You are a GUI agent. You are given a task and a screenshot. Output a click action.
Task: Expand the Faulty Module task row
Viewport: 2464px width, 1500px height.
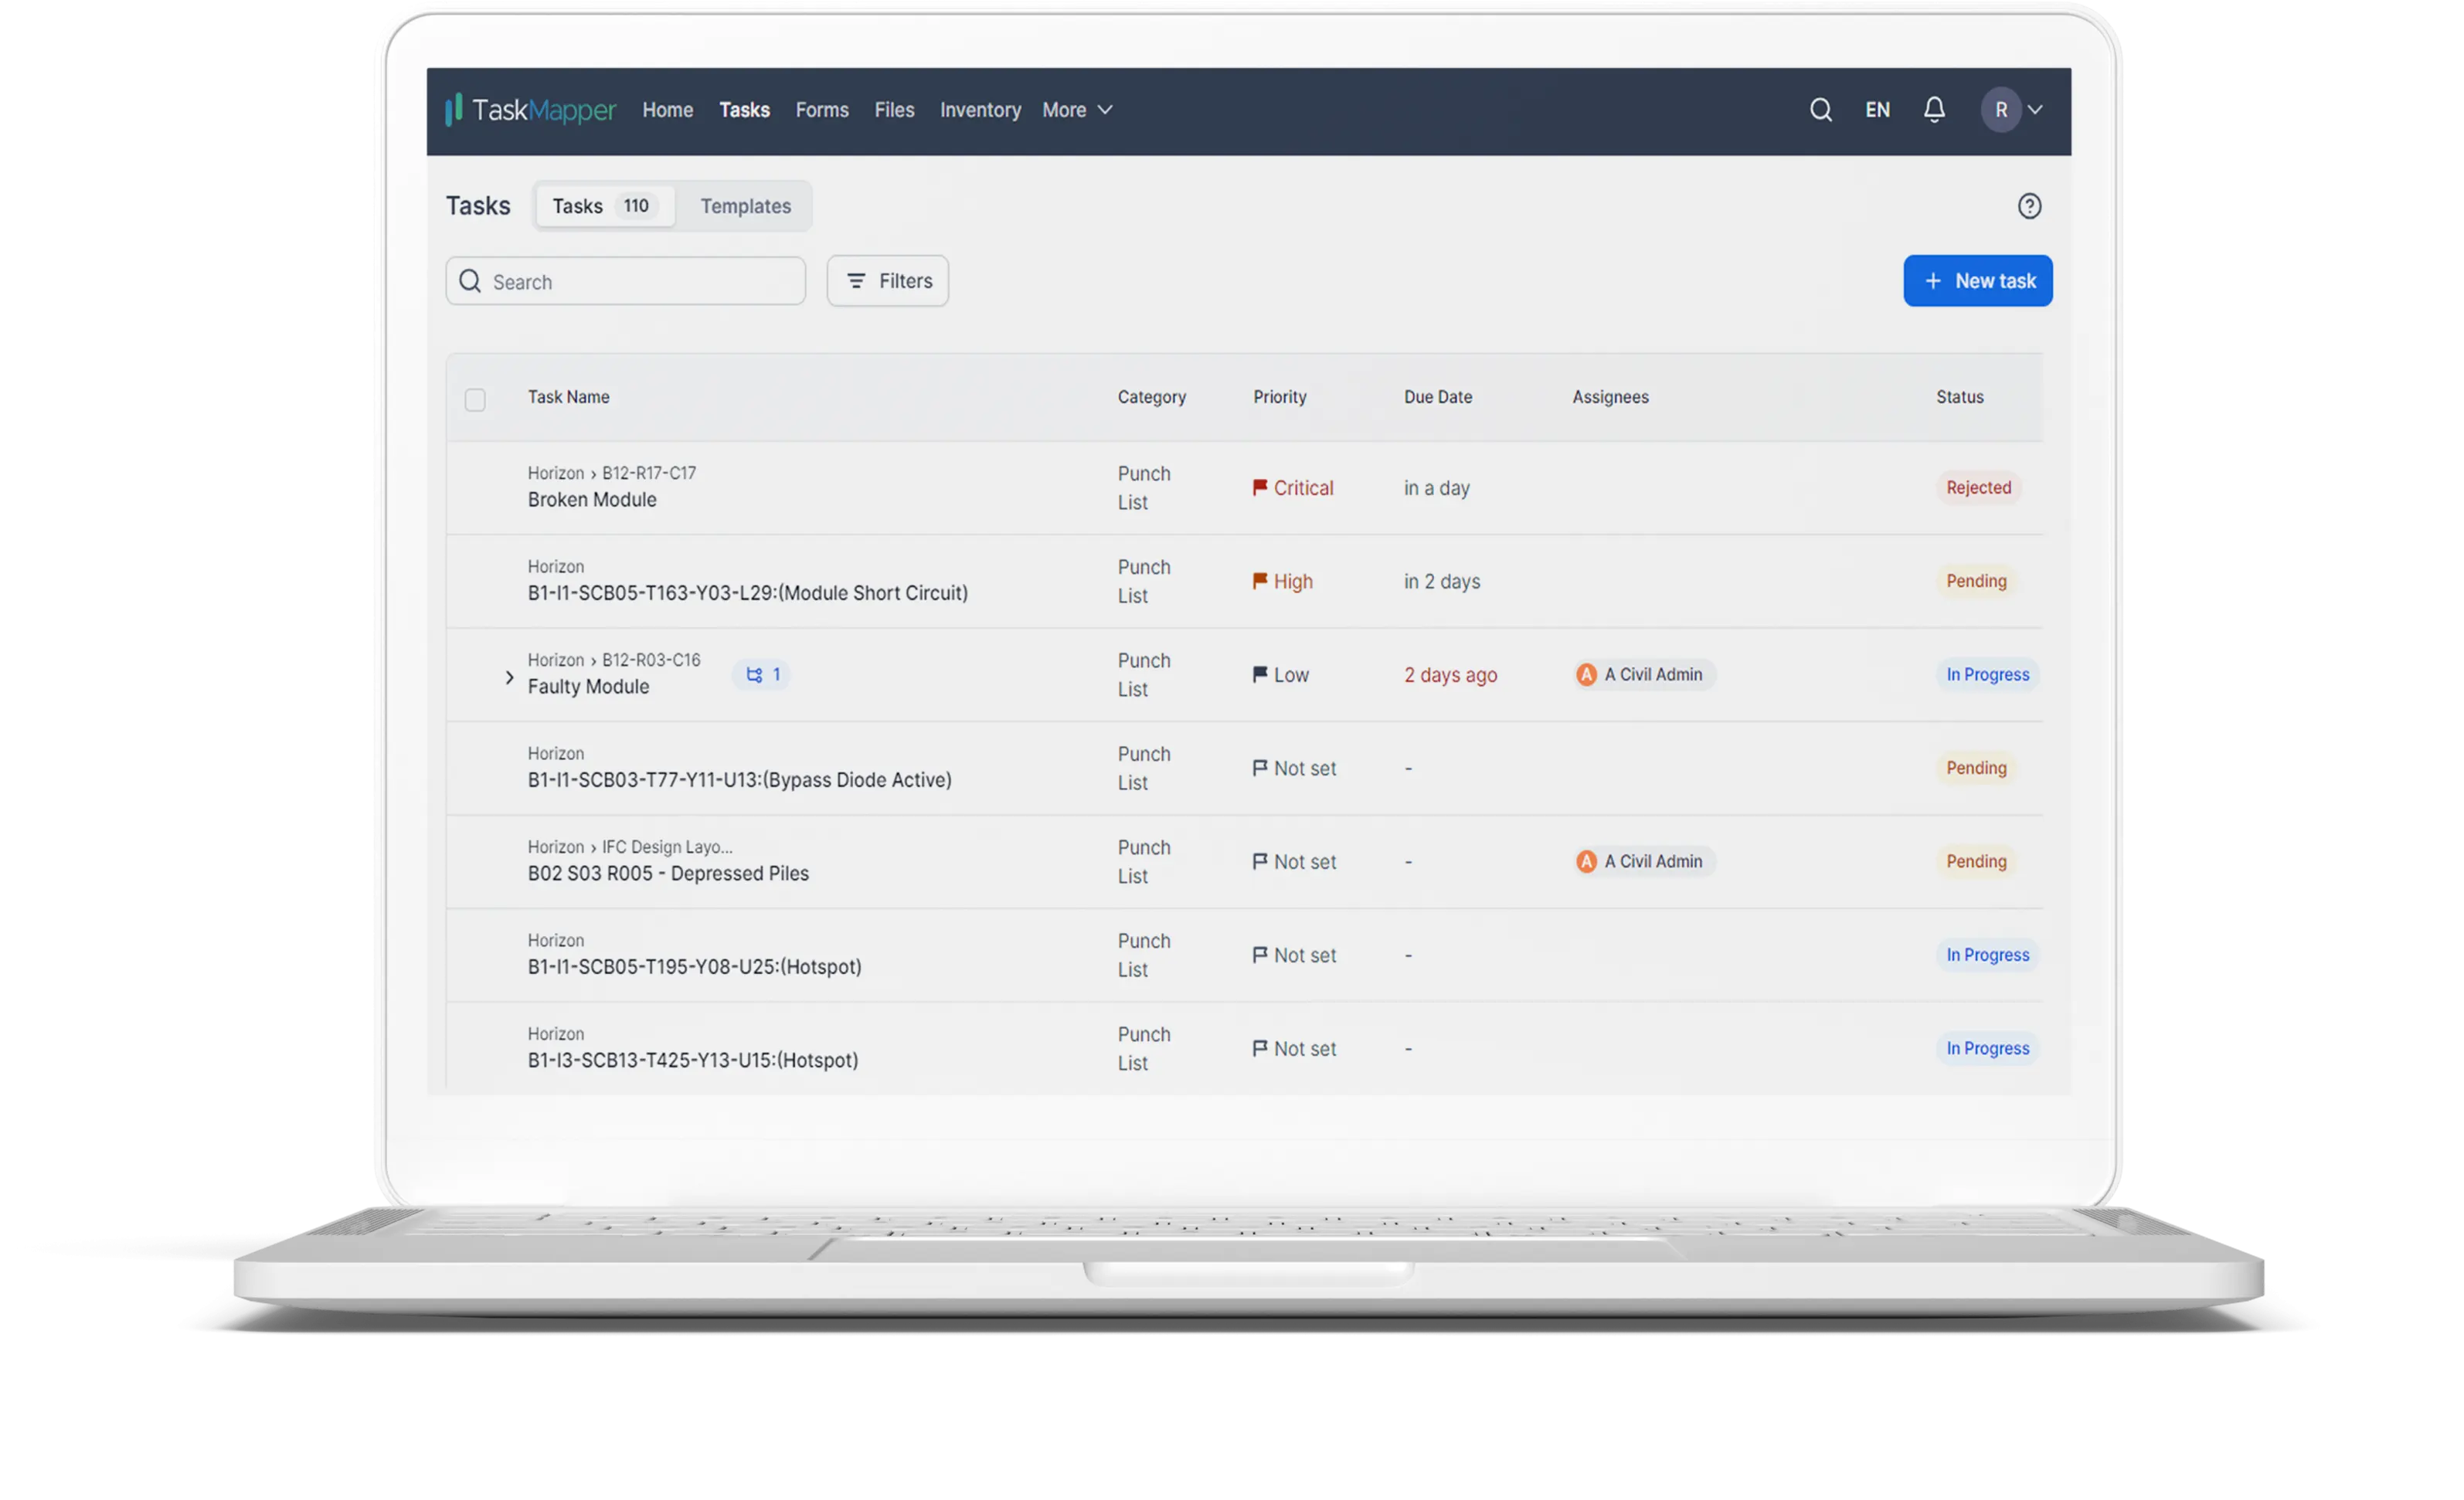point(509,678)
